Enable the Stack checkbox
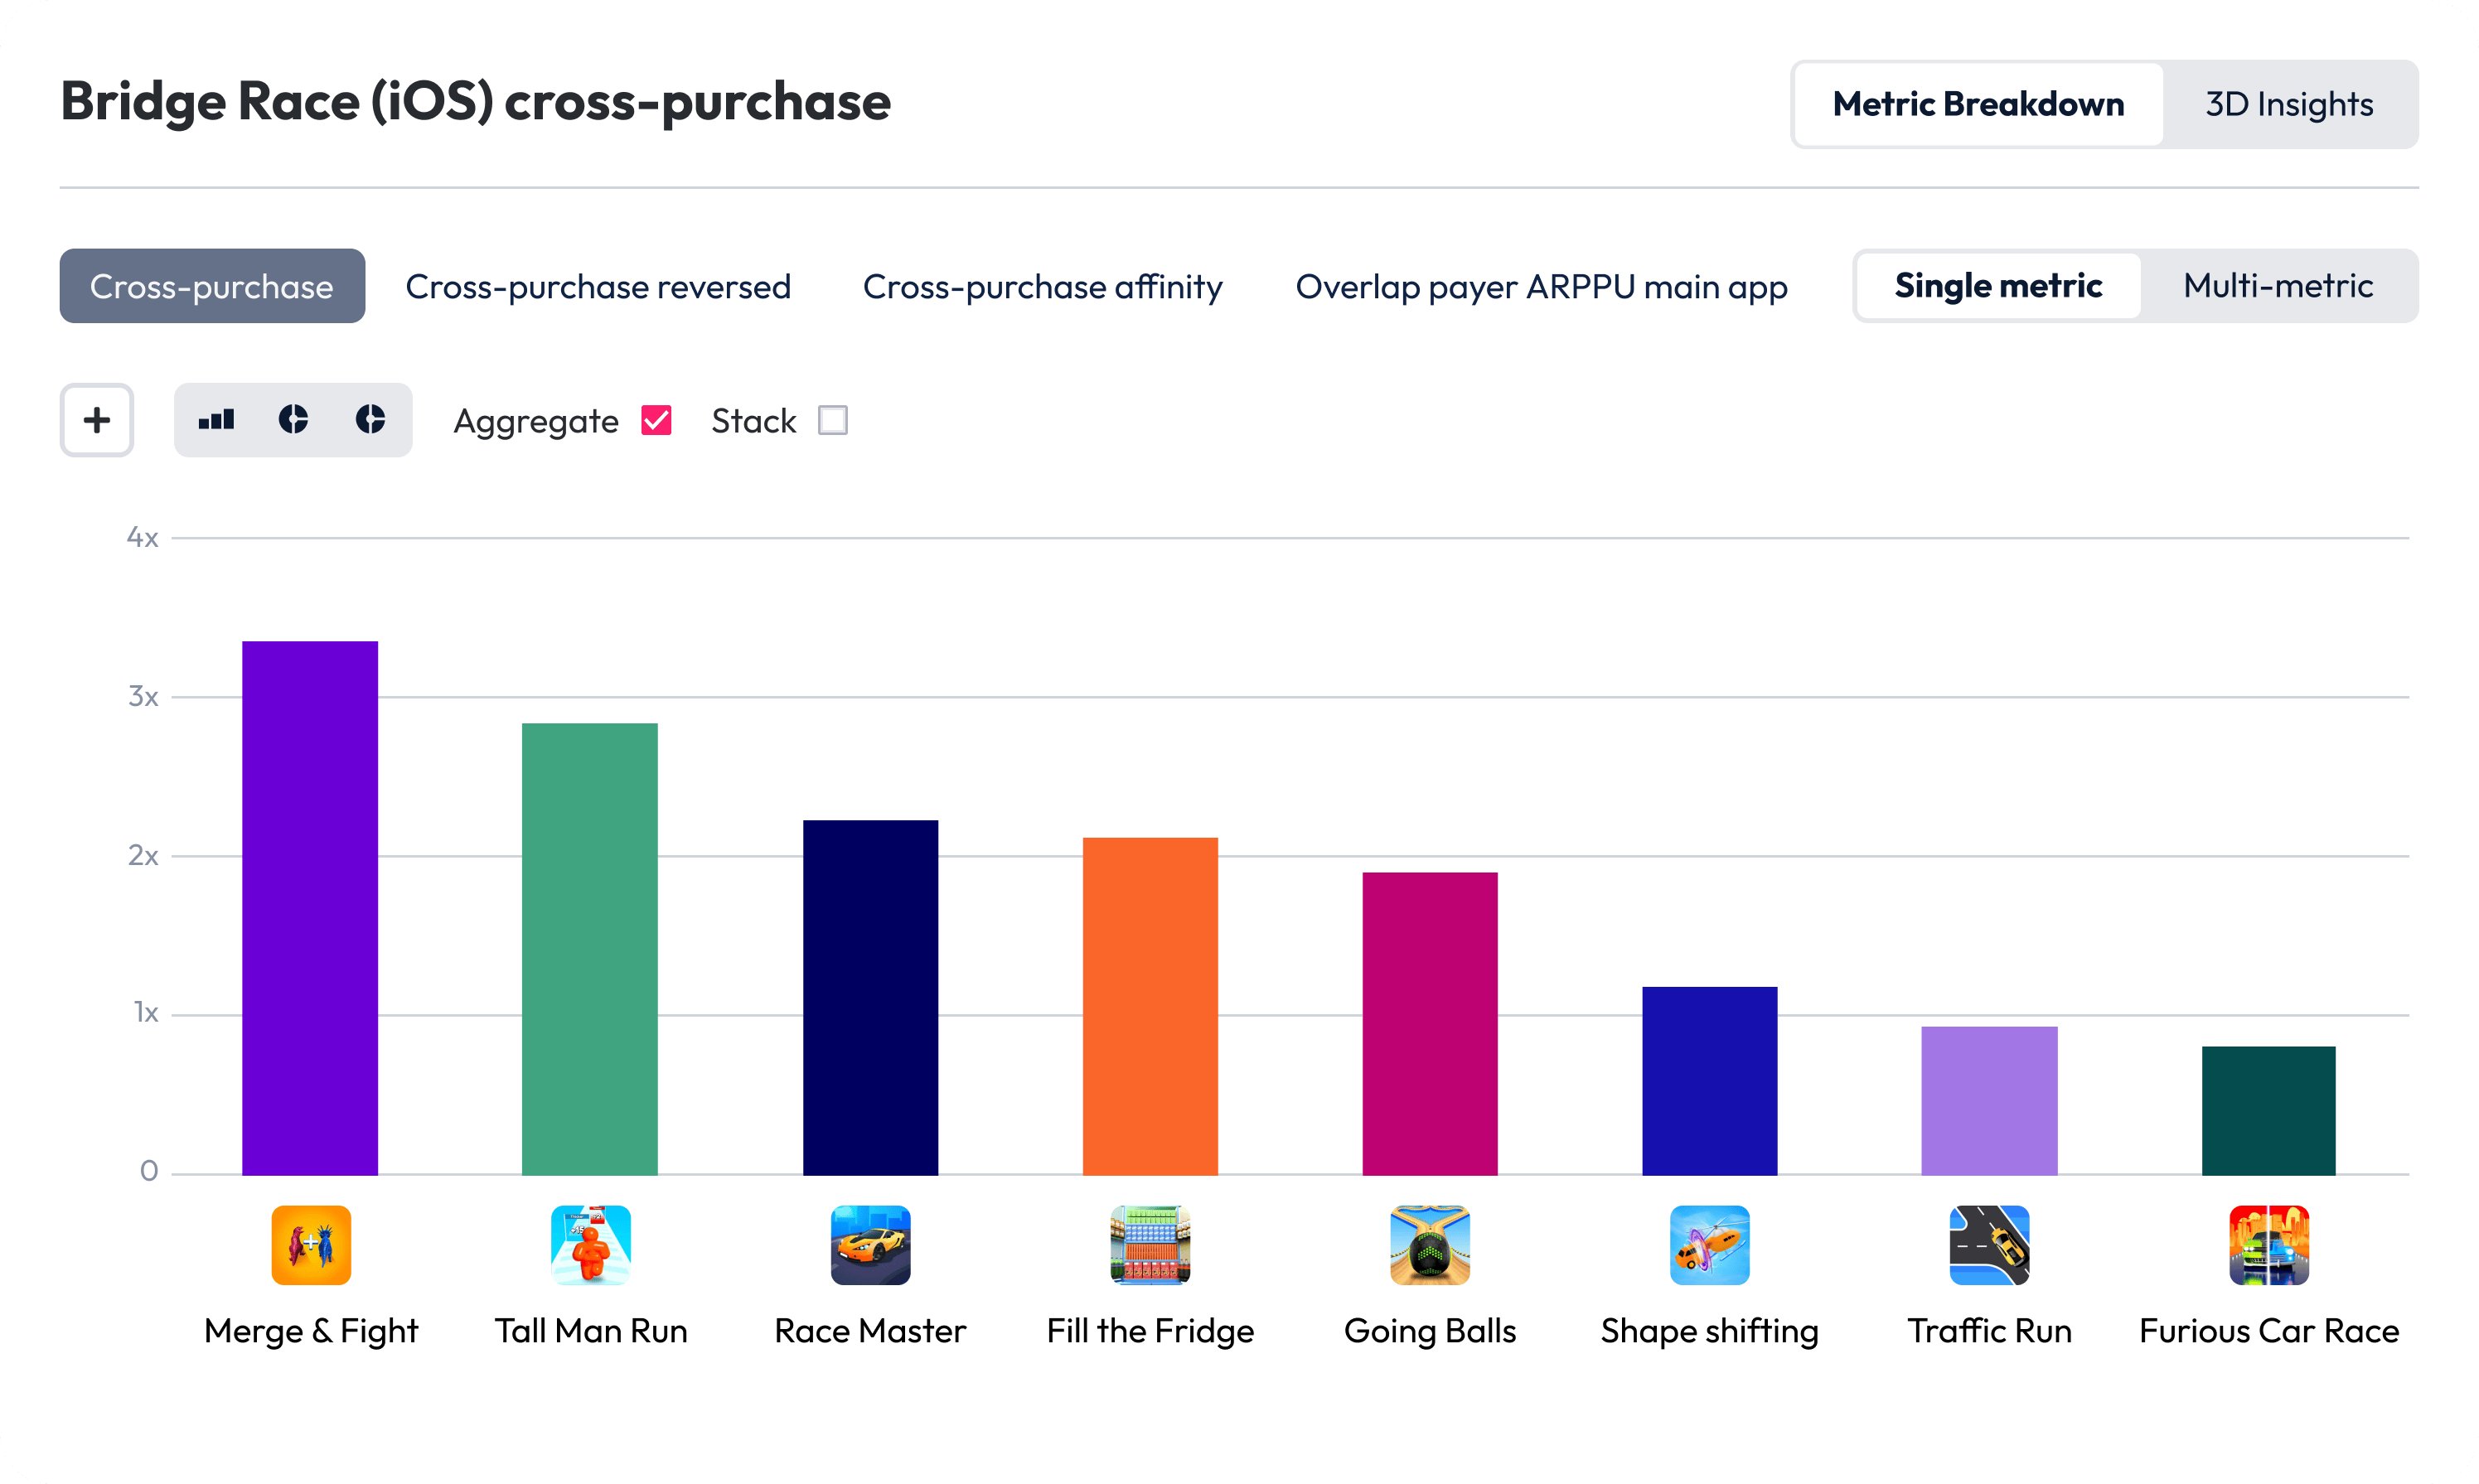This screenshot has height=1484, width=2479. [x=831, y=420]
